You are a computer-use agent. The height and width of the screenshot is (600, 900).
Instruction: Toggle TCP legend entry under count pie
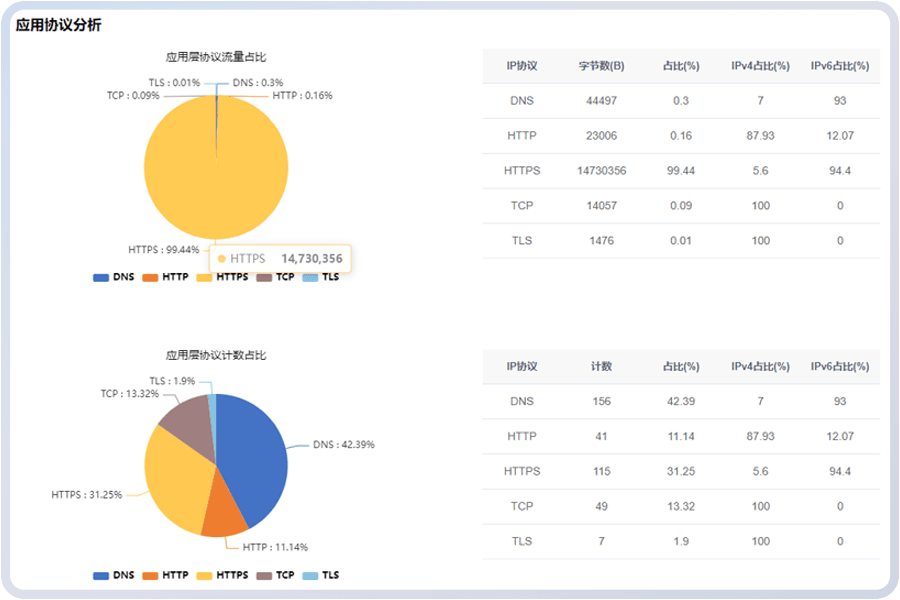coord(275,575)
